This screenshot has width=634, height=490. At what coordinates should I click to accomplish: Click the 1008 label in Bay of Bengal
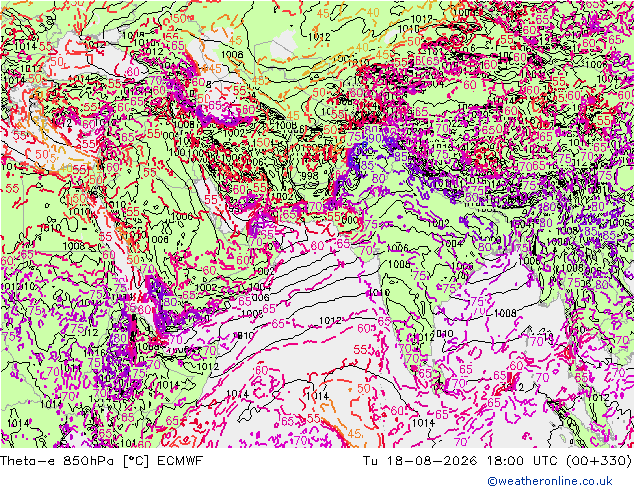coord(505,313)
